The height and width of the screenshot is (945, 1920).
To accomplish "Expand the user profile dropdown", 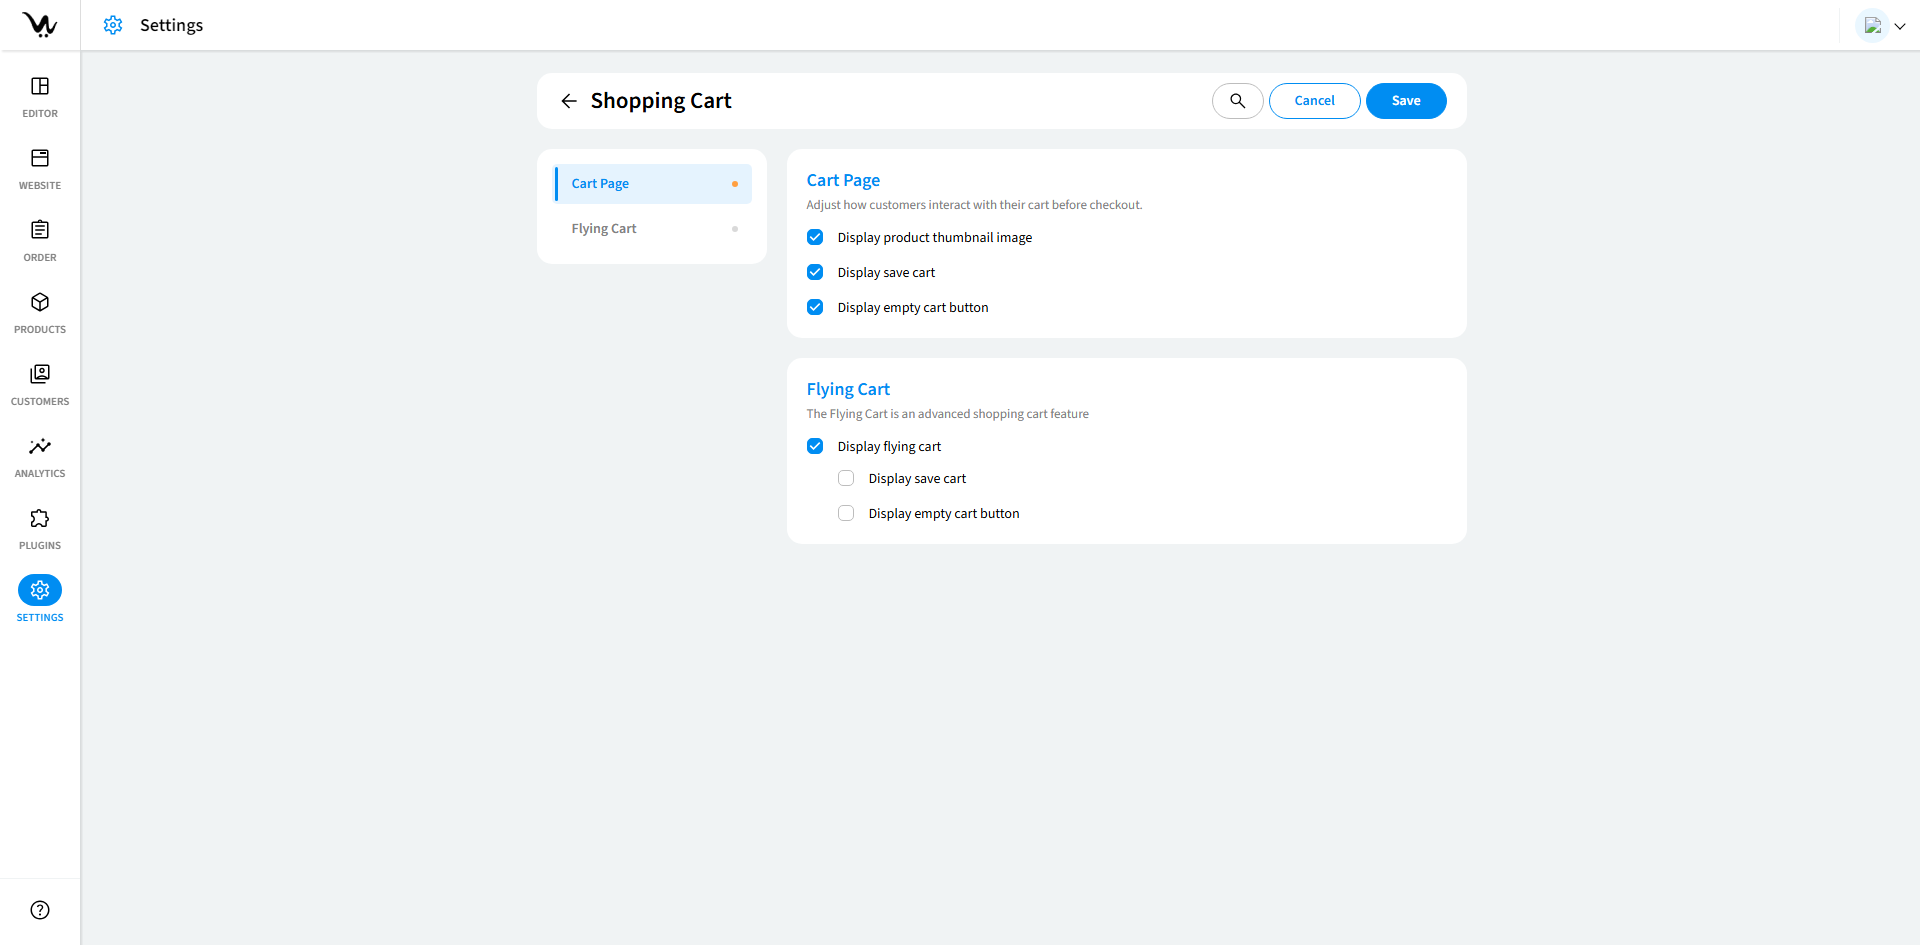I will tap(1883, 26).
